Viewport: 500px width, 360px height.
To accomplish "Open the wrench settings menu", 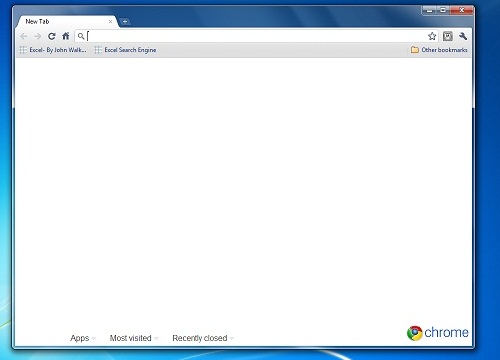I will pos(463,36).
